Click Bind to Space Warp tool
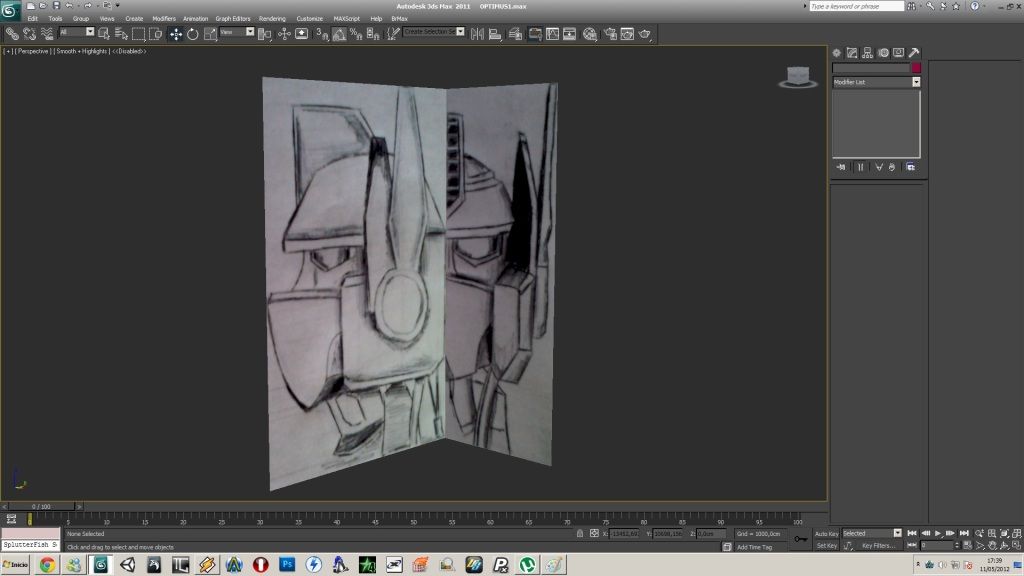The image size is (1024, 576). (47, 34)
